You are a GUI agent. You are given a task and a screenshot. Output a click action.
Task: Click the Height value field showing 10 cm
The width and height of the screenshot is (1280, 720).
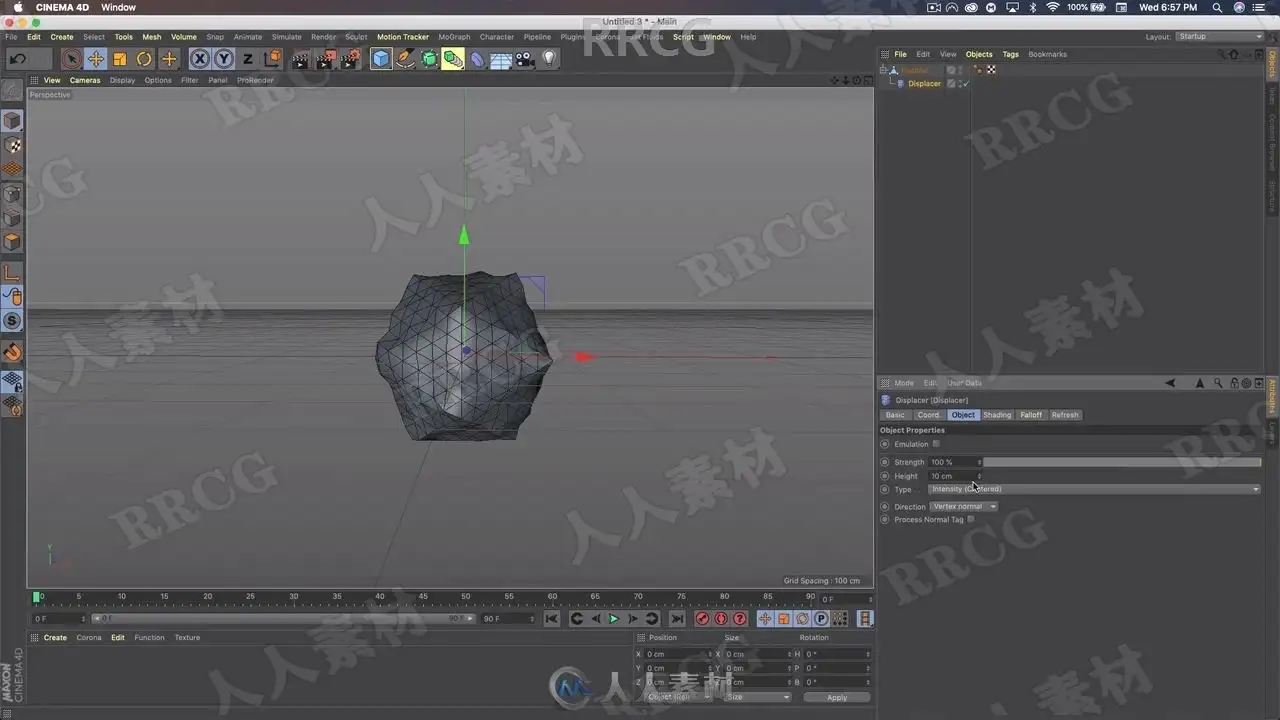click(952, 476)
